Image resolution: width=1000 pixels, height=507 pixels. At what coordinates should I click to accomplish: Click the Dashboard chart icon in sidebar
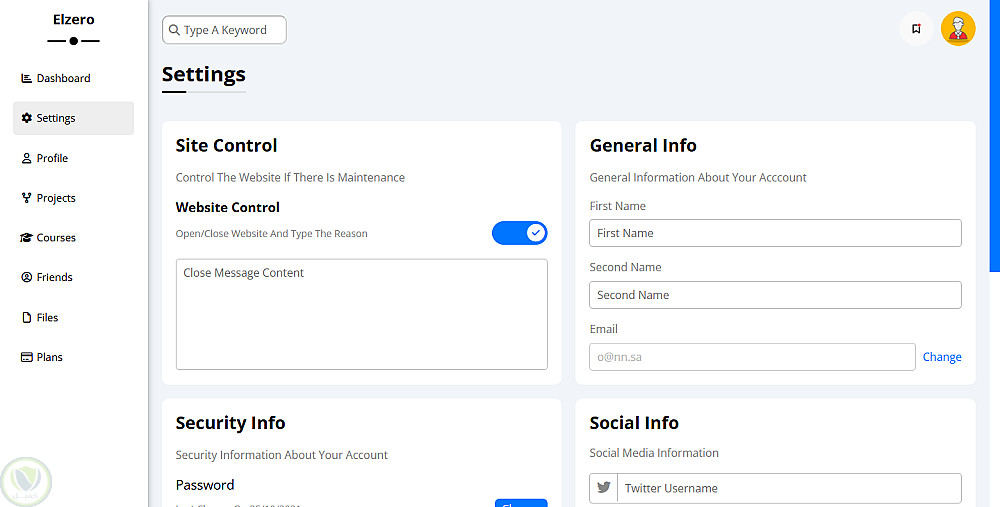click(x=27, y=78)
